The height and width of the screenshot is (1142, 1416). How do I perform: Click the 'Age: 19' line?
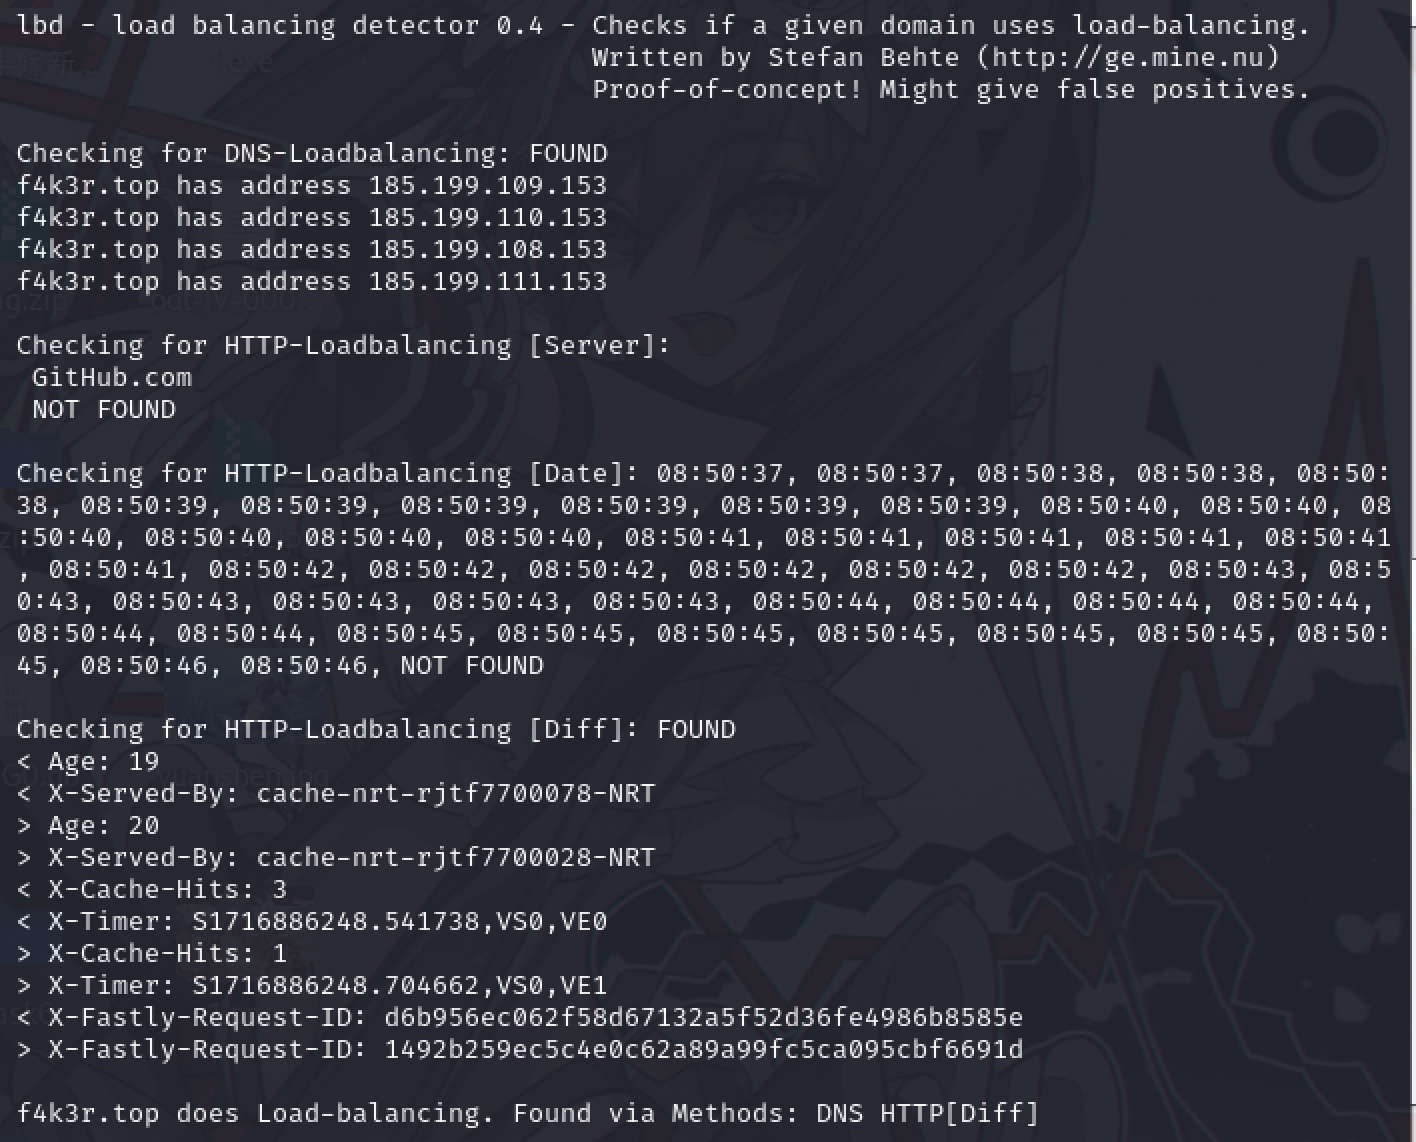[x=88, y=761]
